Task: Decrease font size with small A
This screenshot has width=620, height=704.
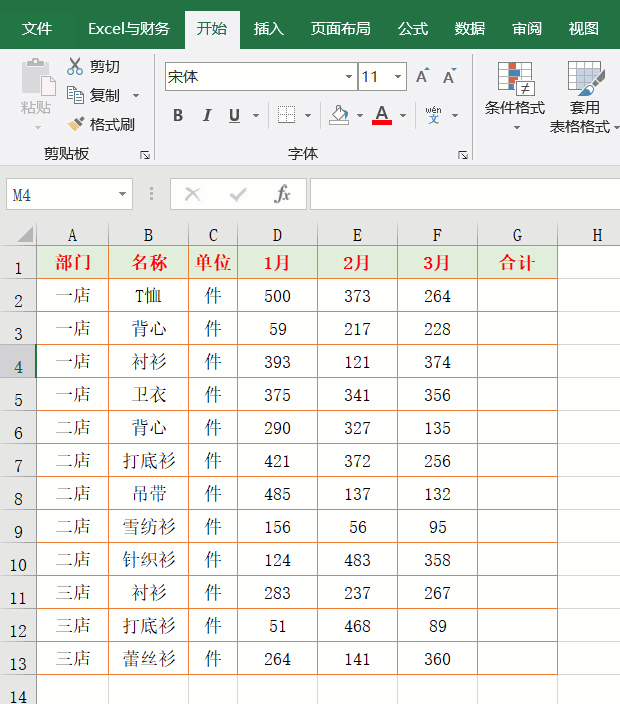Action: click(449, 76)
